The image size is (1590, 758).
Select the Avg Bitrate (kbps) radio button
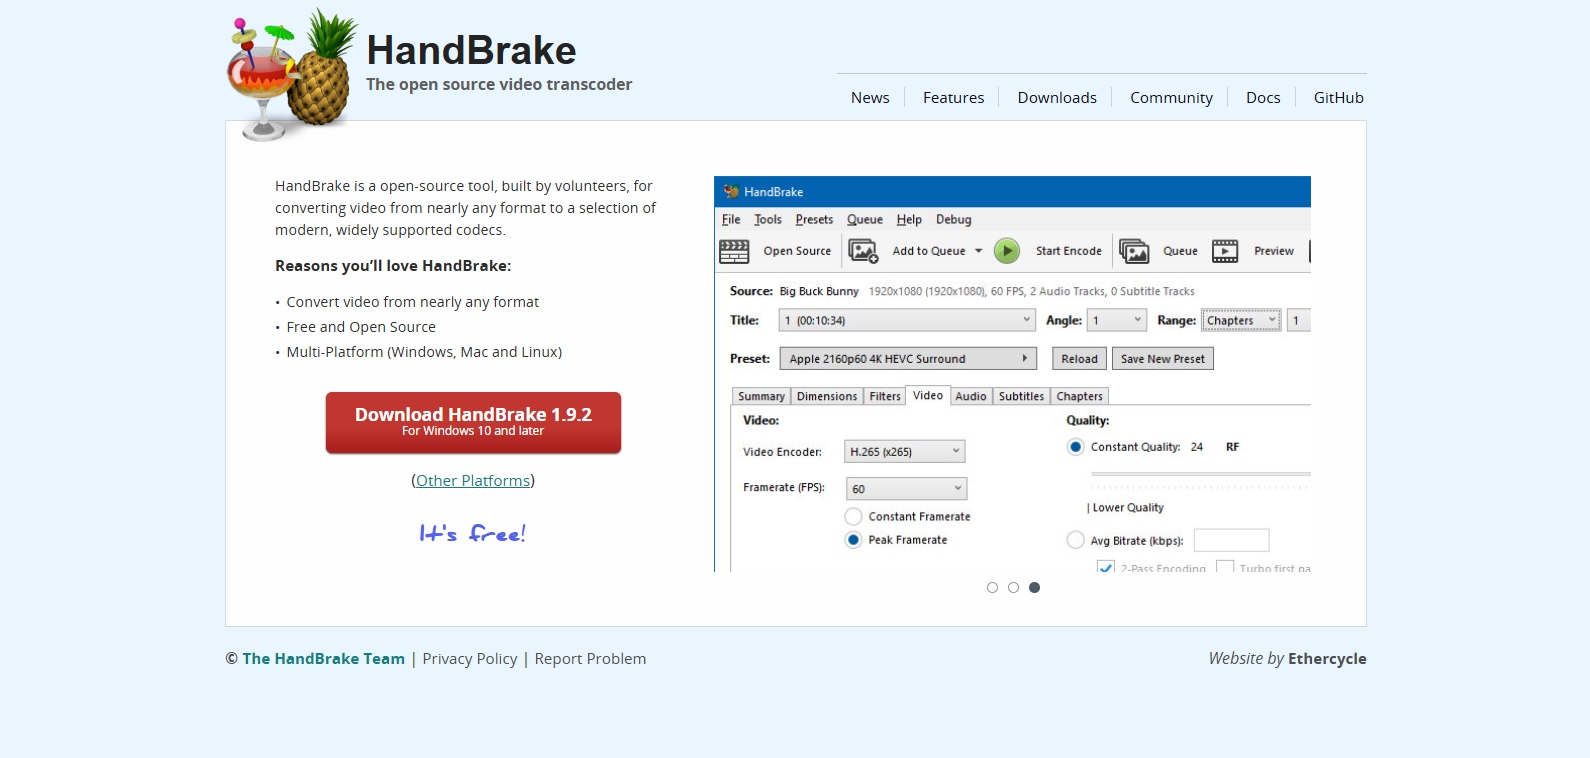1075,540
